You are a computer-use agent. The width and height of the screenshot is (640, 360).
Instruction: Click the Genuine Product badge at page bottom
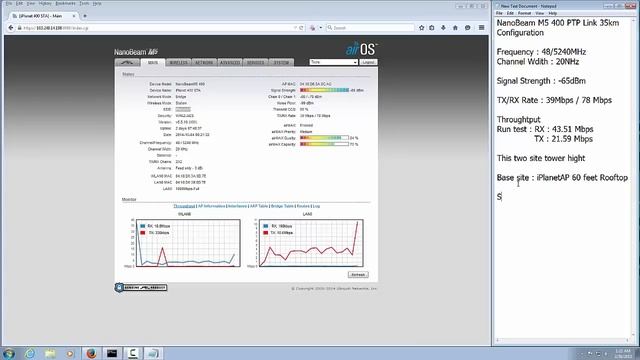(141, 288)
